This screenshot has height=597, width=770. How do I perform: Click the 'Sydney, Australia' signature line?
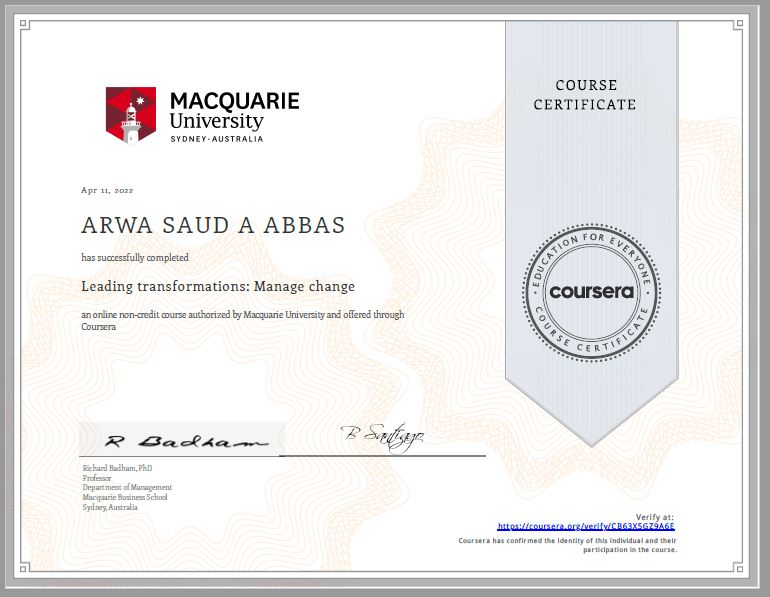click(110, 507)
